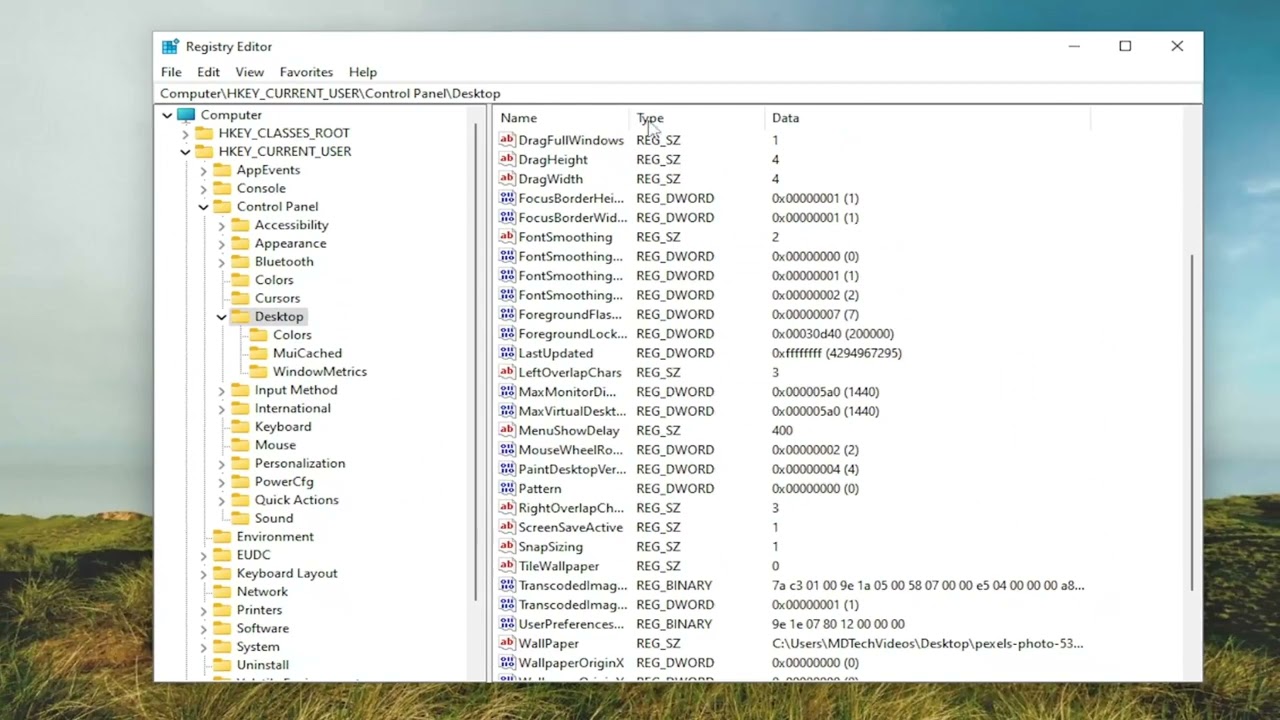
Task: Click the Environment folder icon
Action: coord(222,537)
